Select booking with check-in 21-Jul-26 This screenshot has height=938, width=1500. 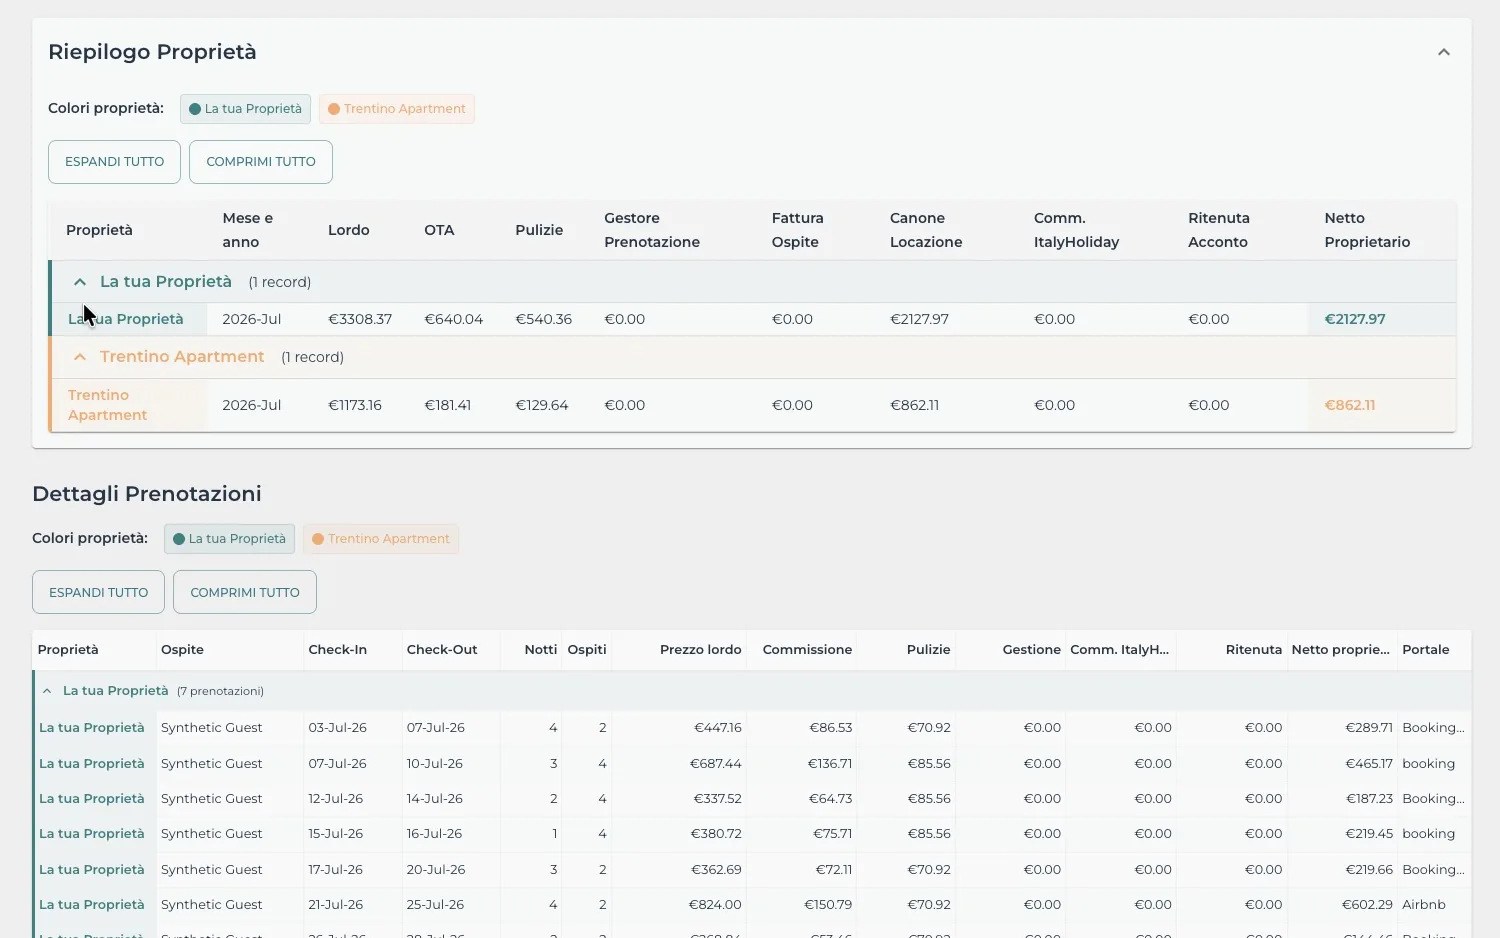tap(336, 905)
